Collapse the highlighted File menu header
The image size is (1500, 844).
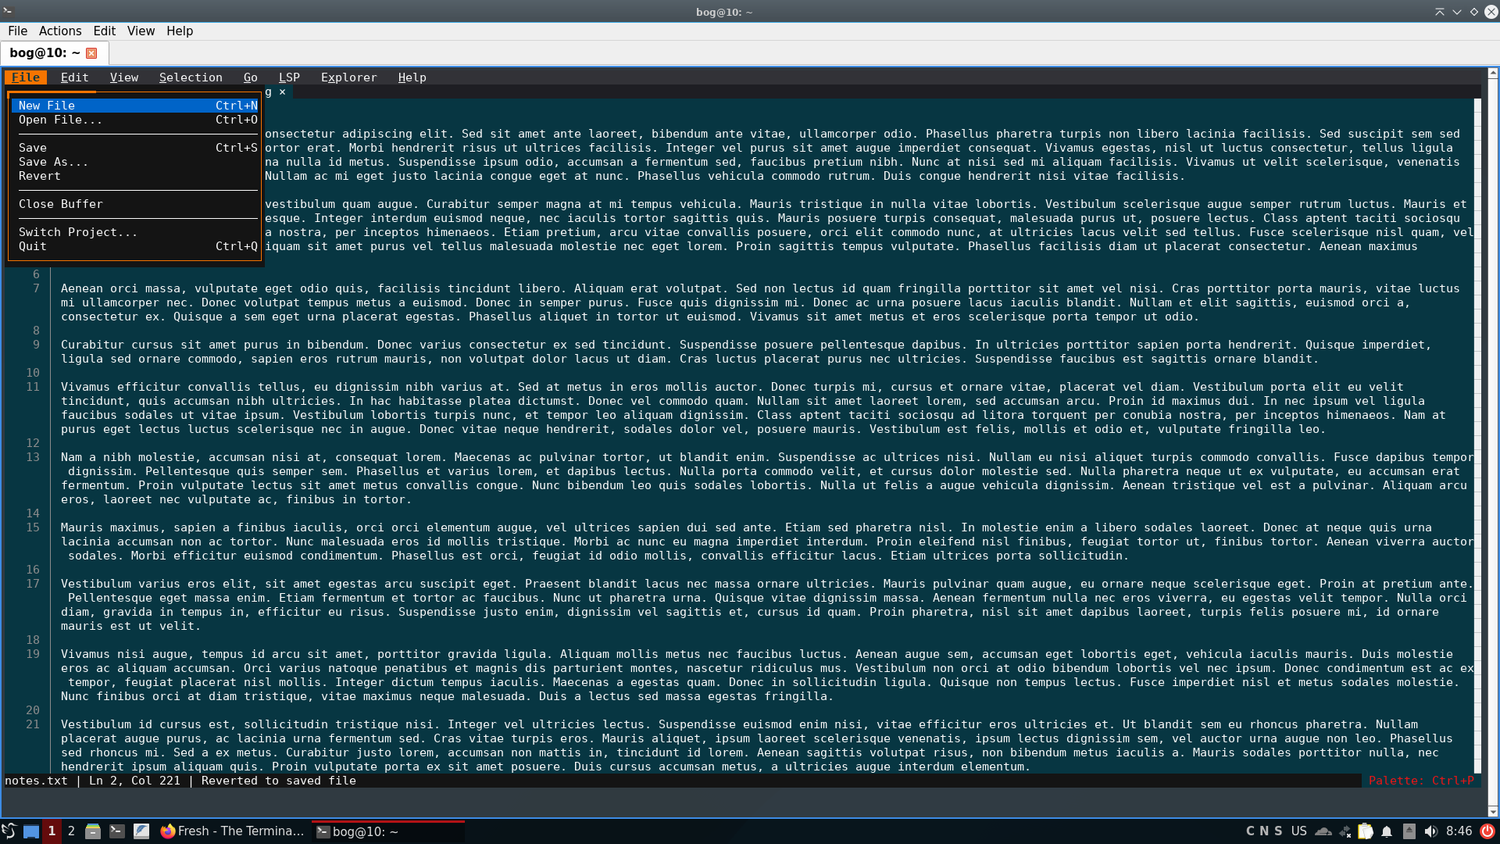(26, 77)
